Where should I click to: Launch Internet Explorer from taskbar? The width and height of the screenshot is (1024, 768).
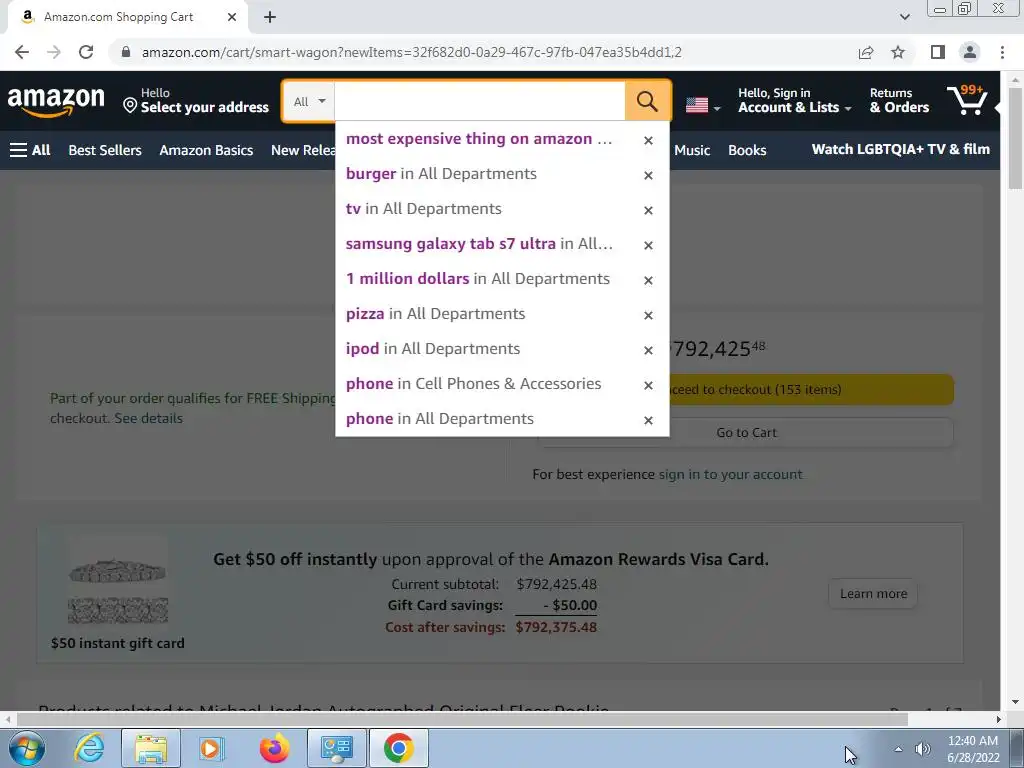(x=88, y=748)
